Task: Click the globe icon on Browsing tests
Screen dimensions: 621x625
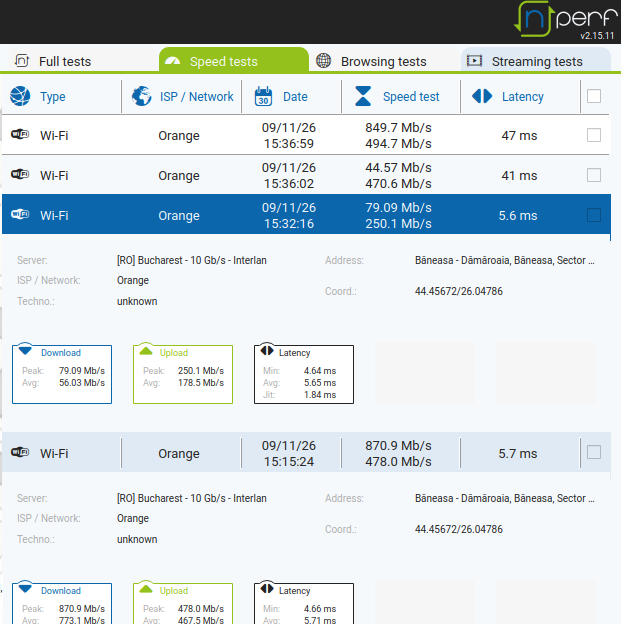Action: [x=323, y=61]
